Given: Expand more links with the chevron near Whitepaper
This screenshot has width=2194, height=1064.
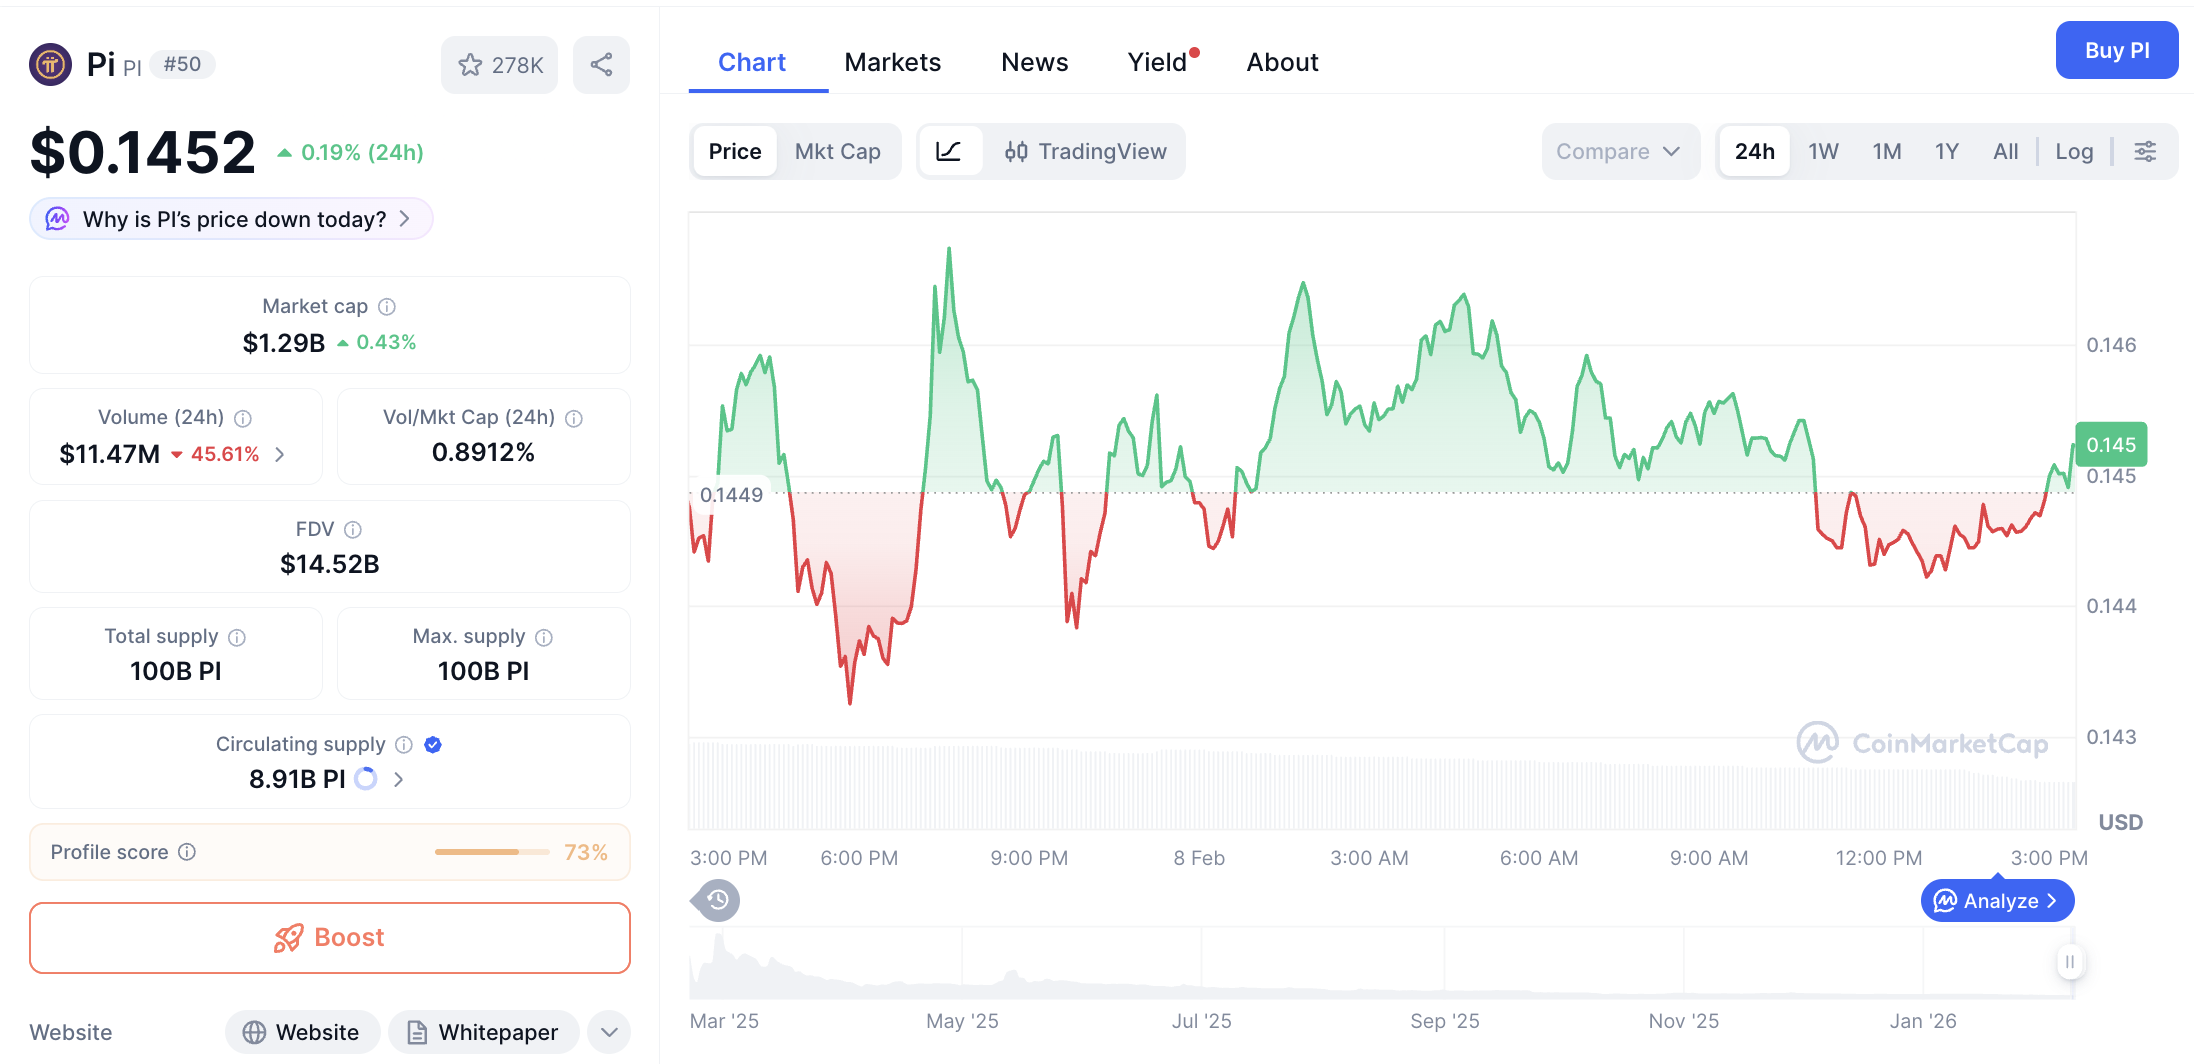Looking at the screenshot, I should [608, 1031].
